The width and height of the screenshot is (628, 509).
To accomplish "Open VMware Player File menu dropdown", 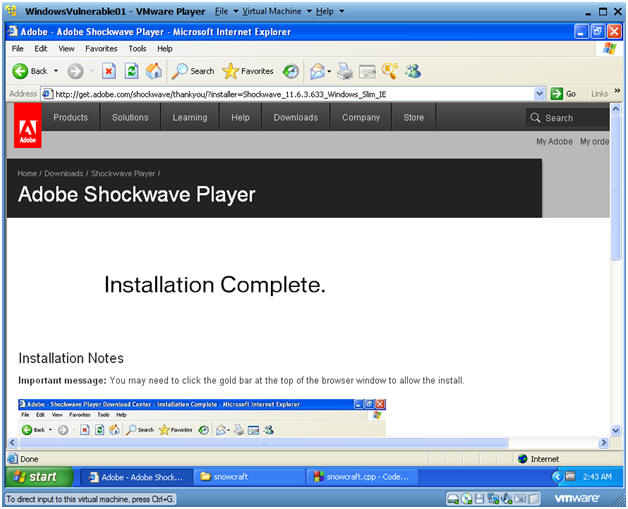I will [x=226, y=12].
